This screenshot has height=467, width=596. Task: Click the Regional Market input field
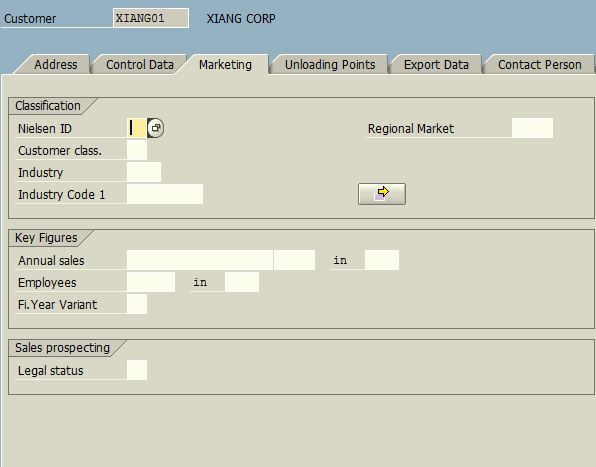coord(532,128)
